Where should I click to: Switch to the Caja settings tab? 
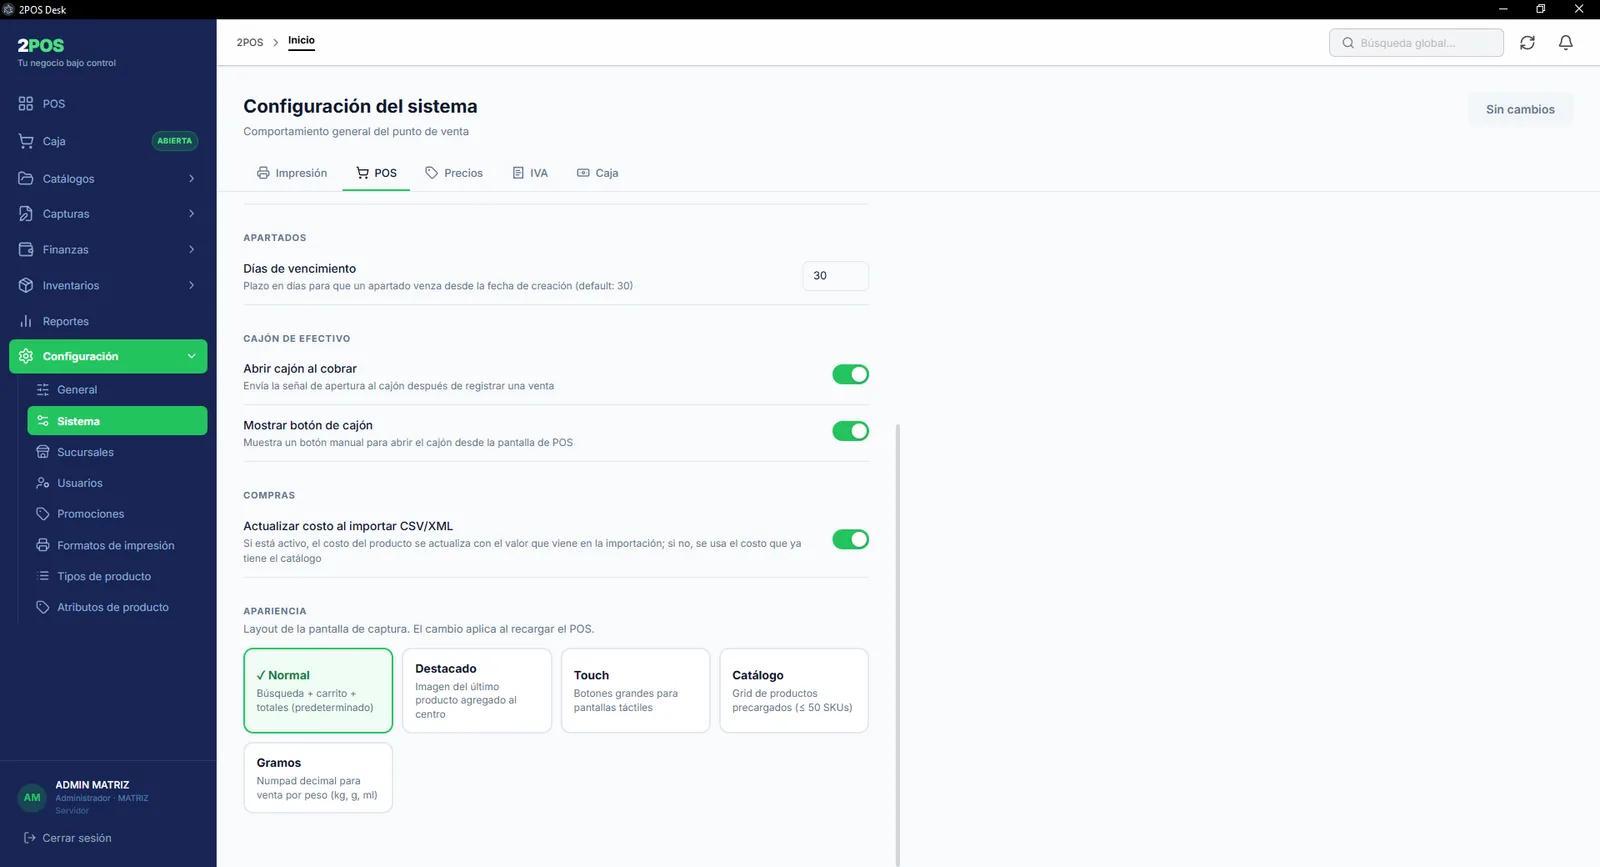[x=598, y=173]
